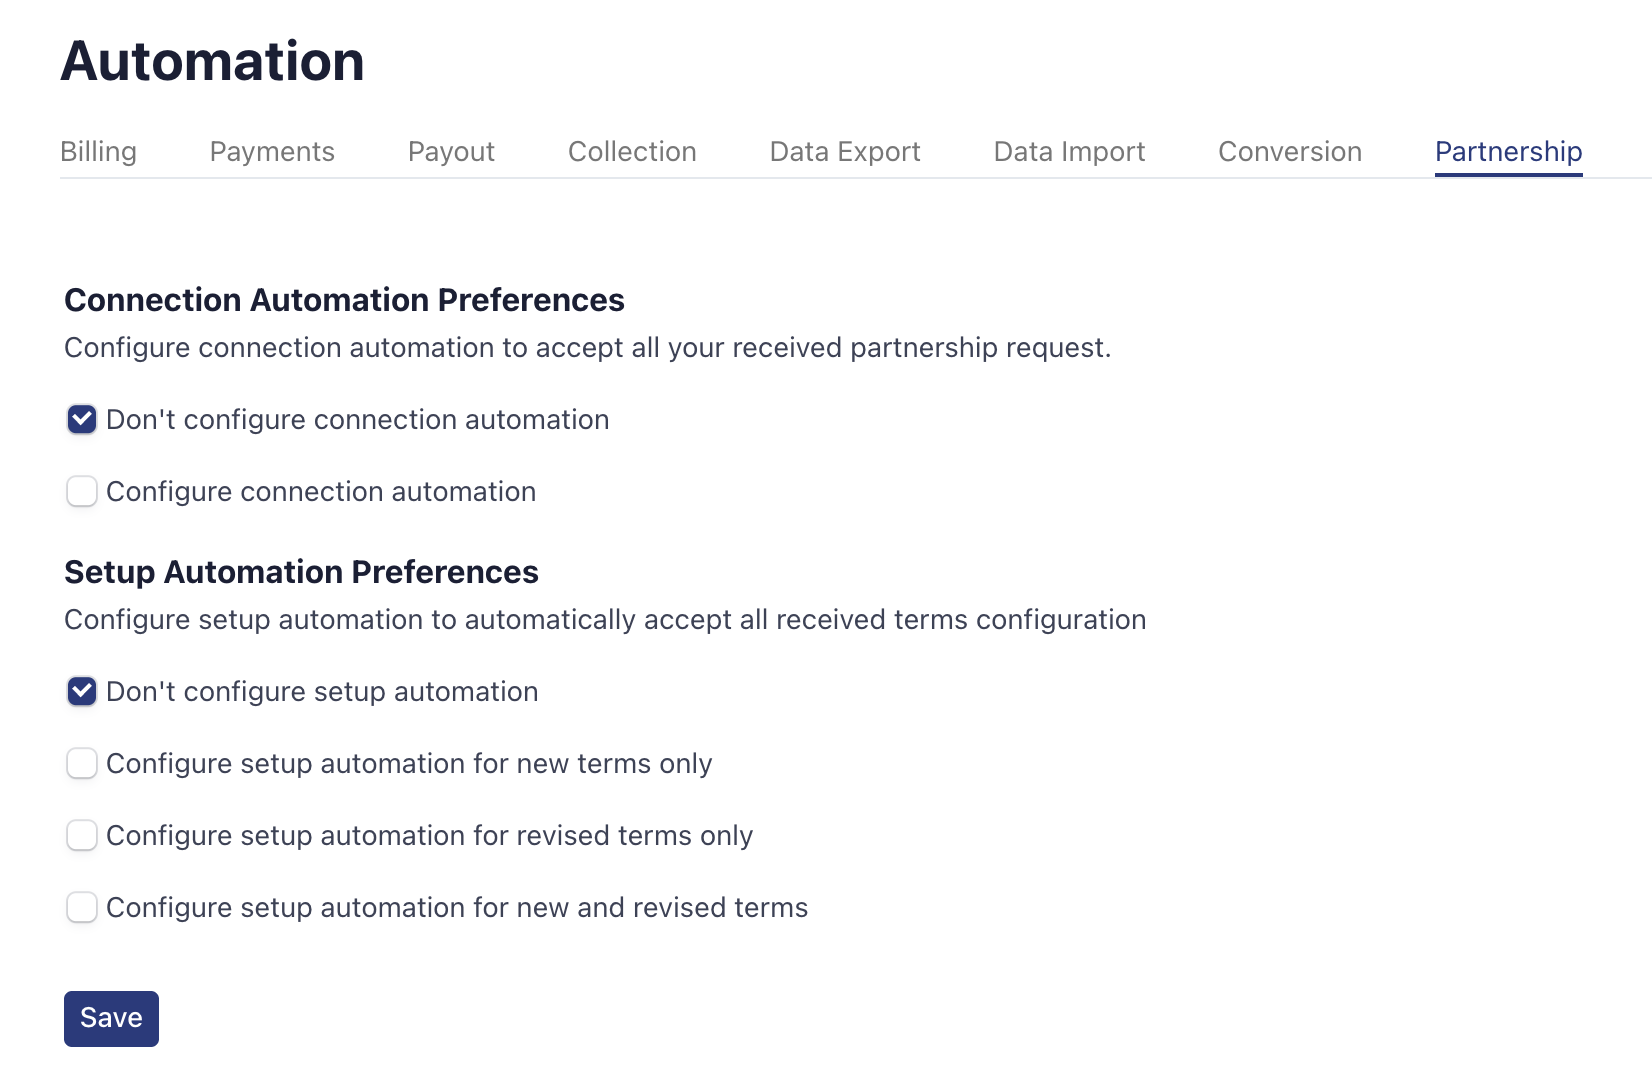The width and height of the screenshot is (1652, 1076).
Task: Open the Data Export tab
Action: pos(844,152)
